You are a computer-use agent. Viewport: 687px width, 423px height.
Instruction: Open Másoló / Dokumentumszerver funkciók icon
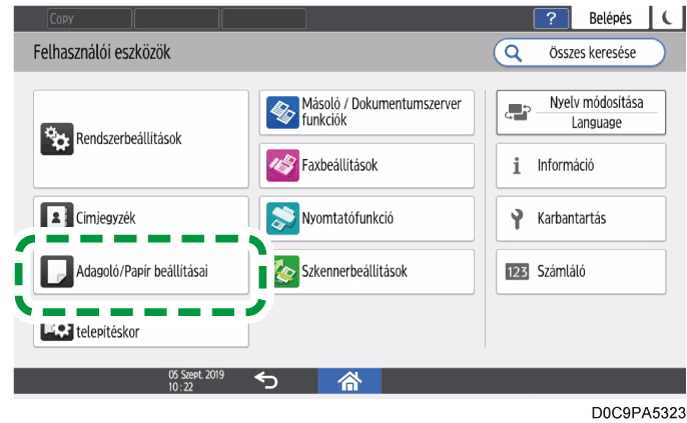click(283, 112)
